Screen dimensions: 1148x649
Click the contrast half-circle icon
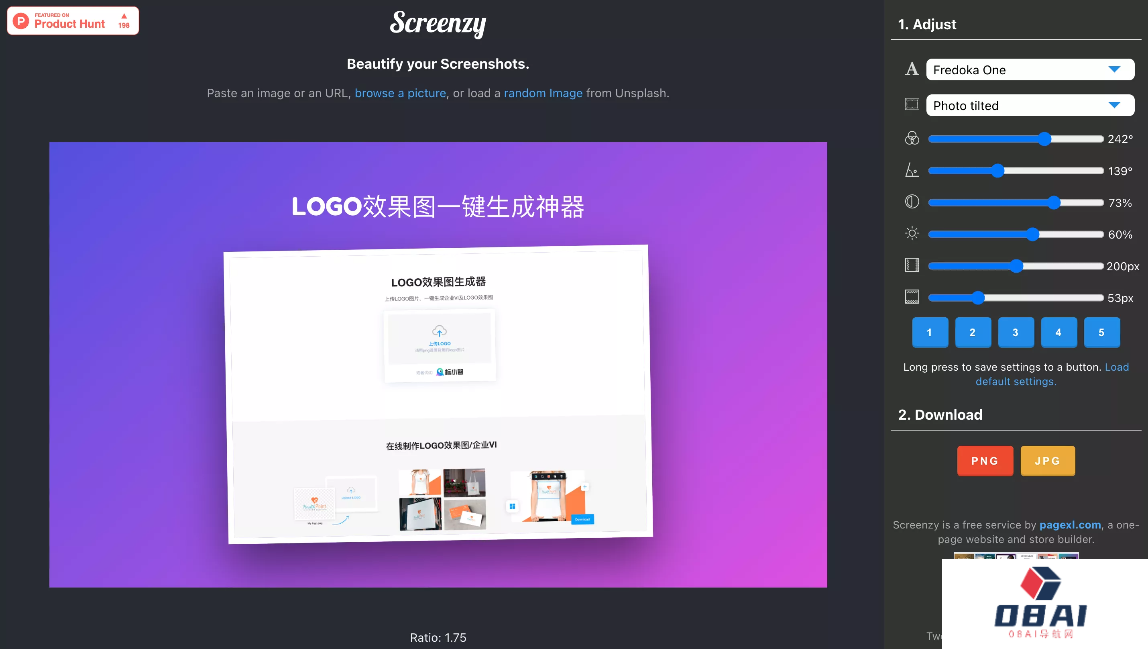[x=911, y=201]
